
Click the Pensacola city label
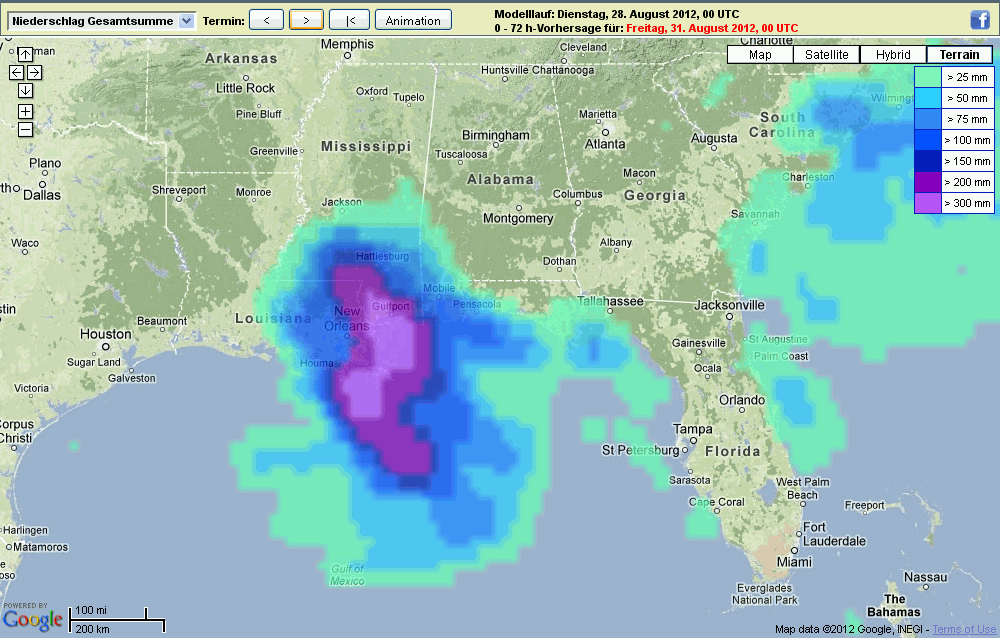click(477, 304)
